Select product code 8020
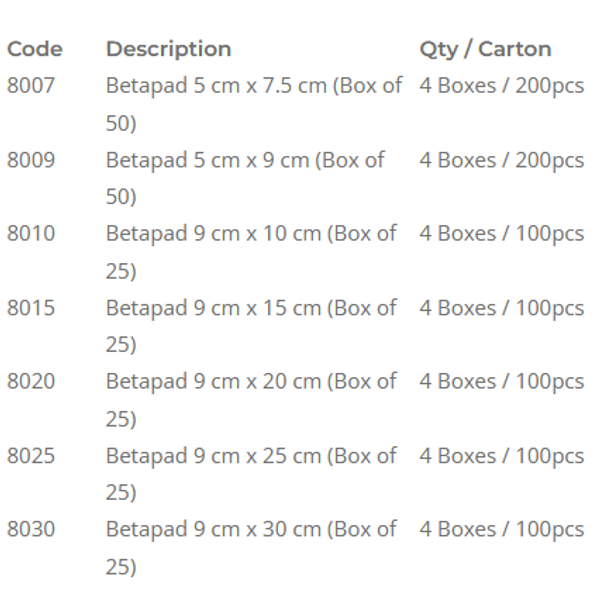600x600 pixels. [31, 381]
